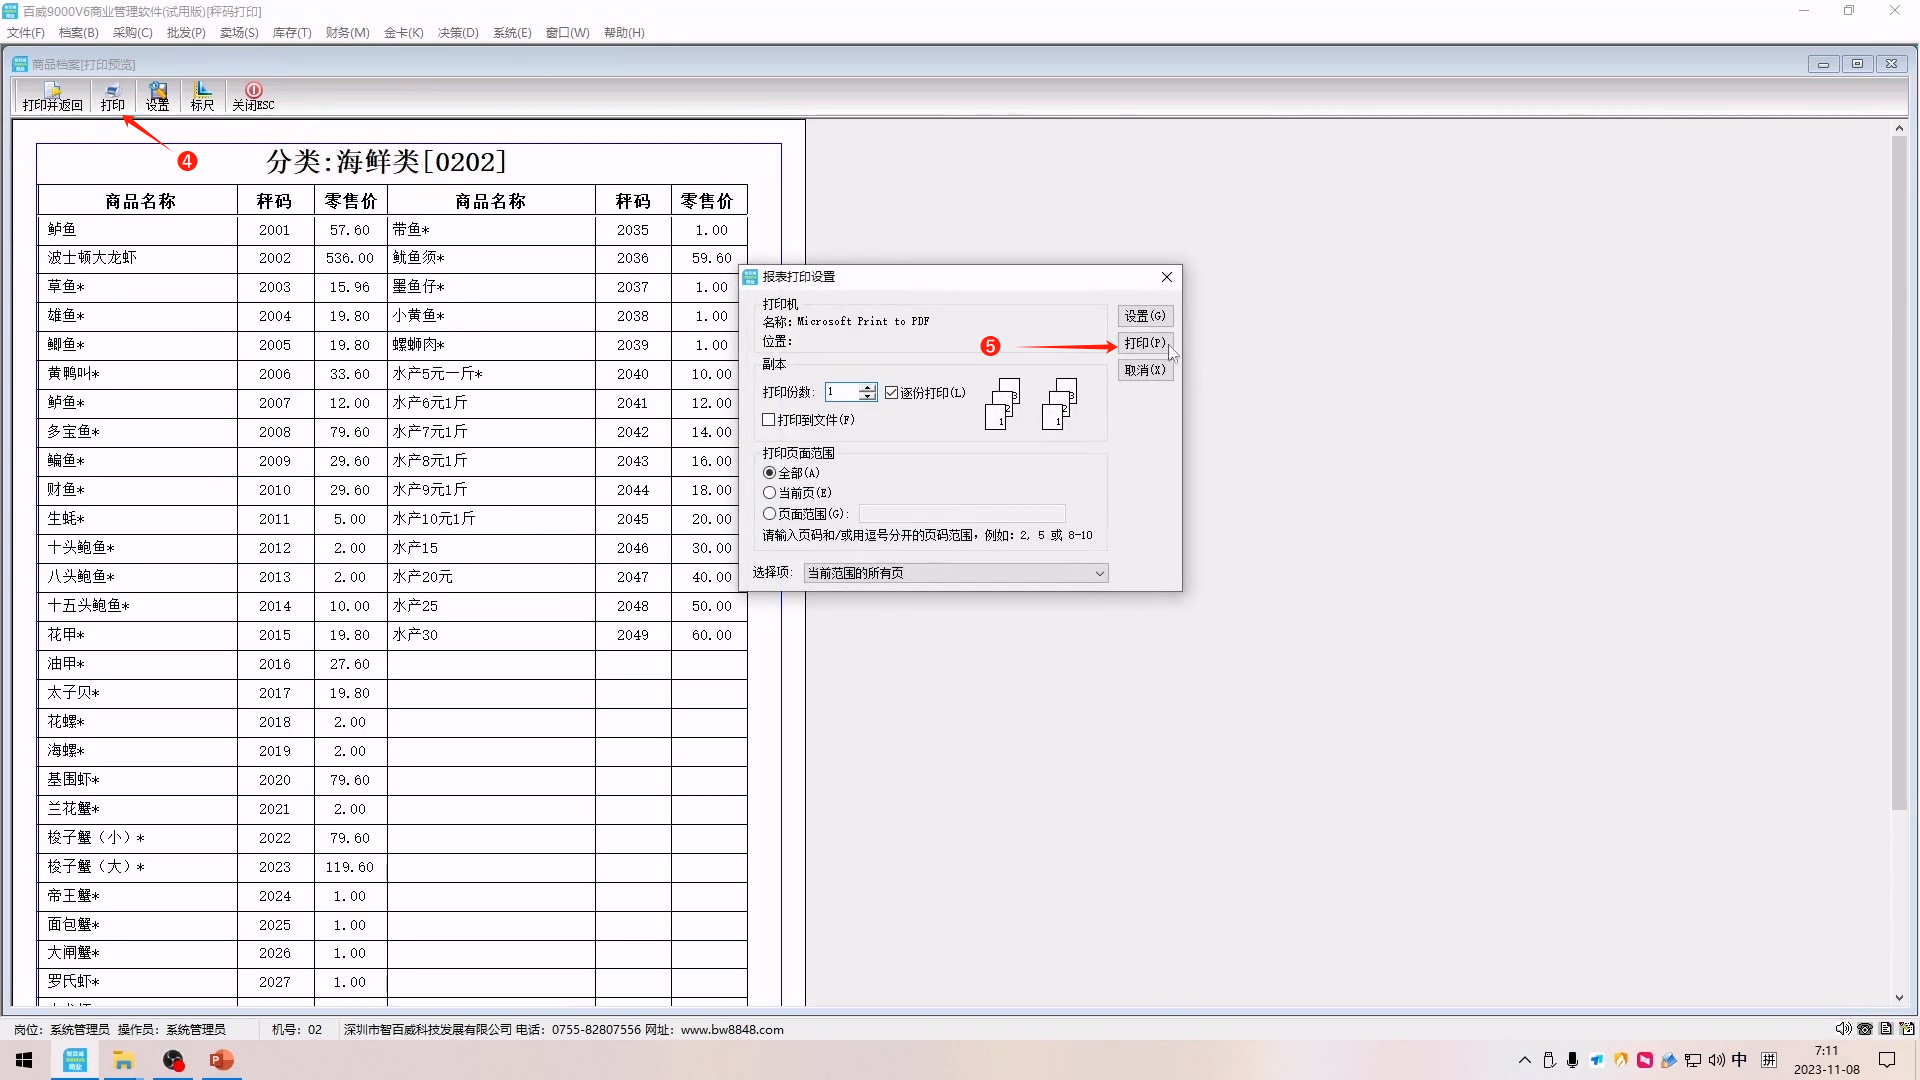Open File Explorer from the taskbar
This screenshot has height=1080, width=1920.
click(x=124, y=1060)
